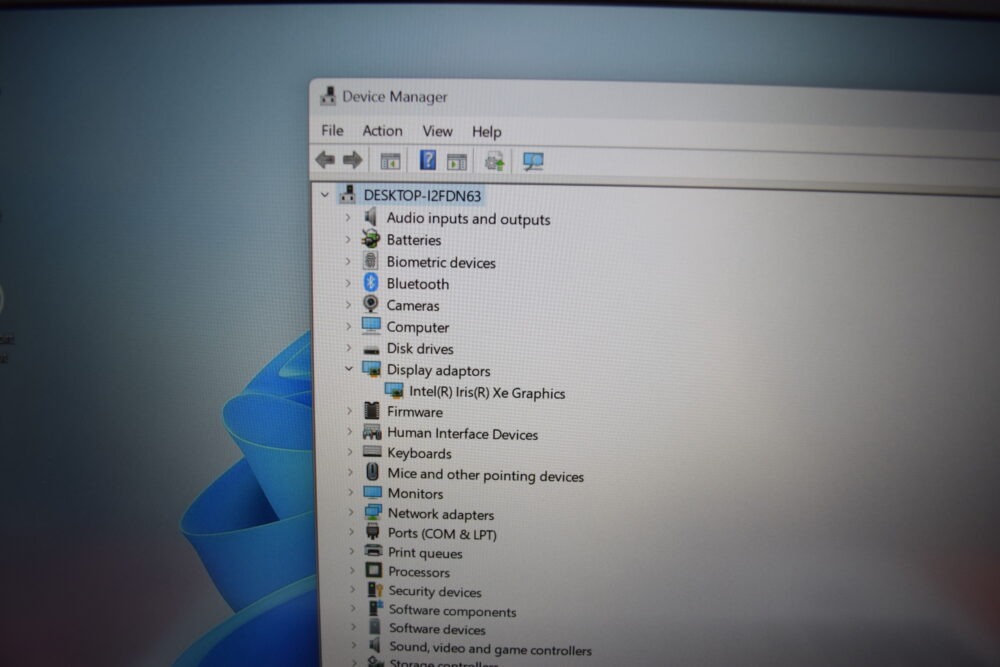Open the Help menu
The height and width of the screenshot is (667, 1000).
[x=487, y=132]
